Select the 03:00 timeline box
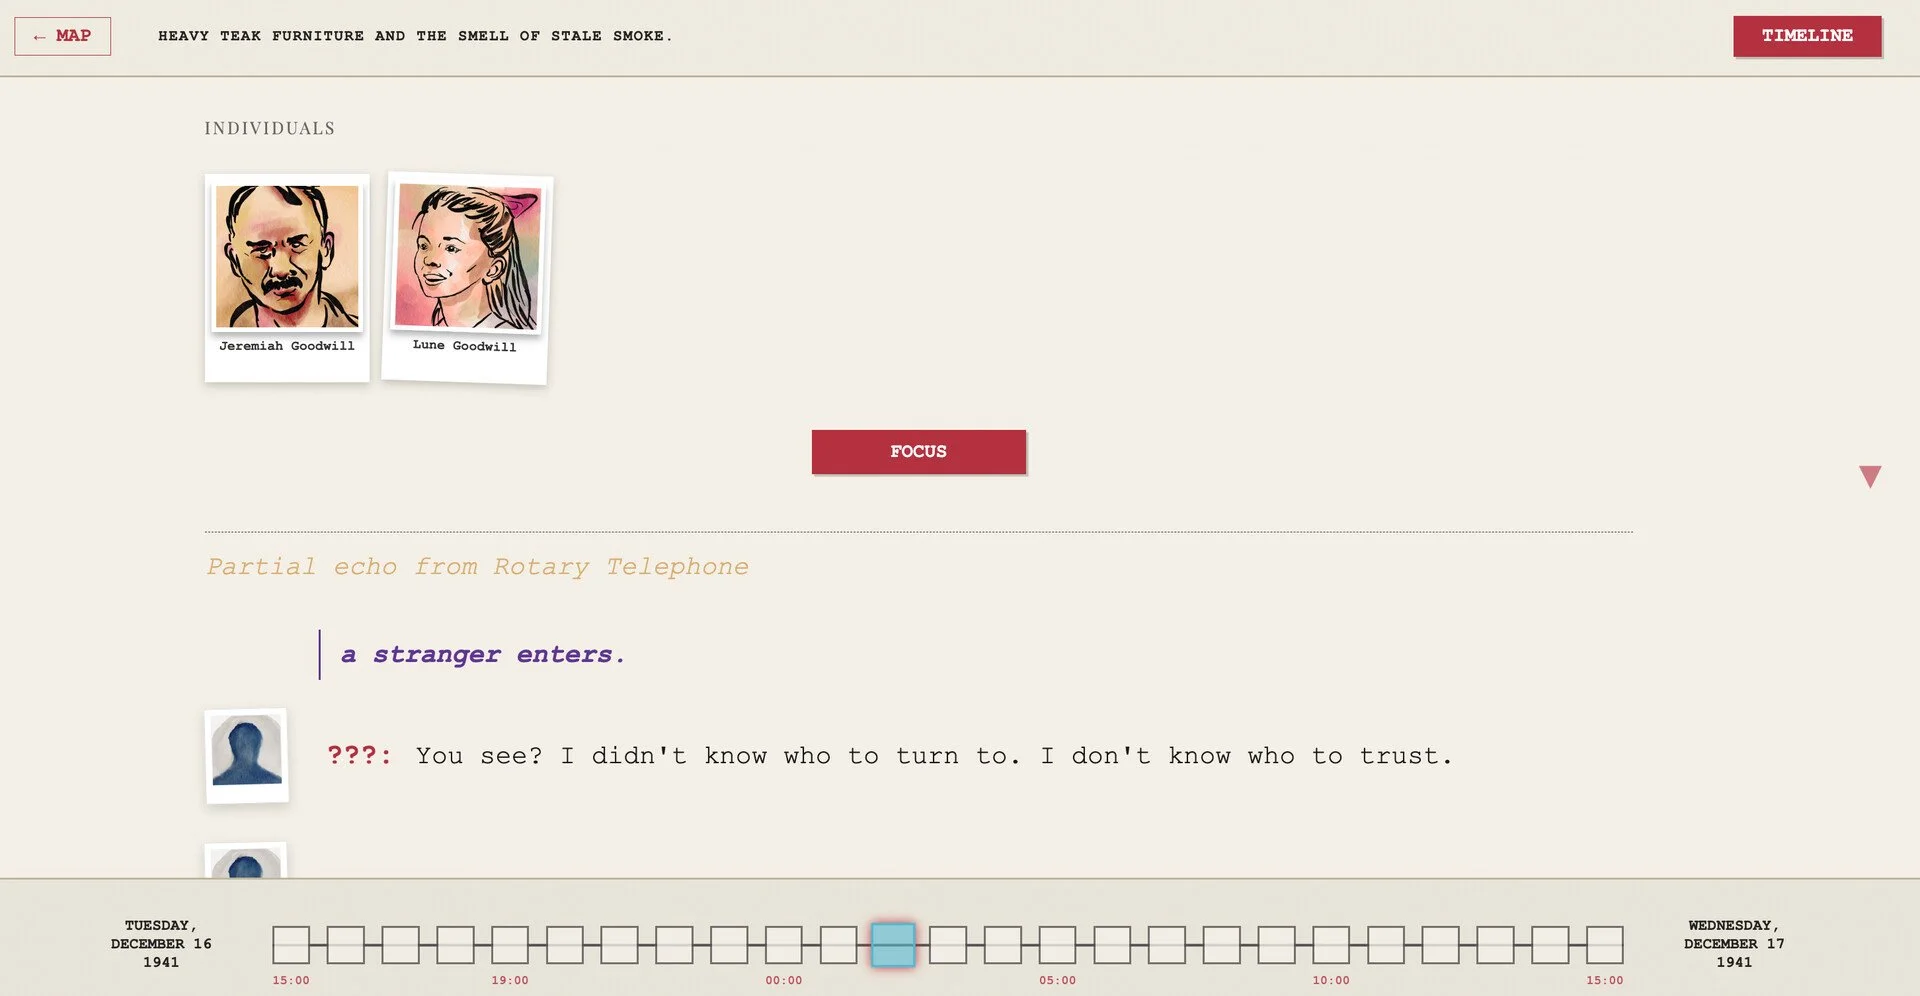Image resolution: width=1920 pixels, height=996 pixels. [948, 945]
